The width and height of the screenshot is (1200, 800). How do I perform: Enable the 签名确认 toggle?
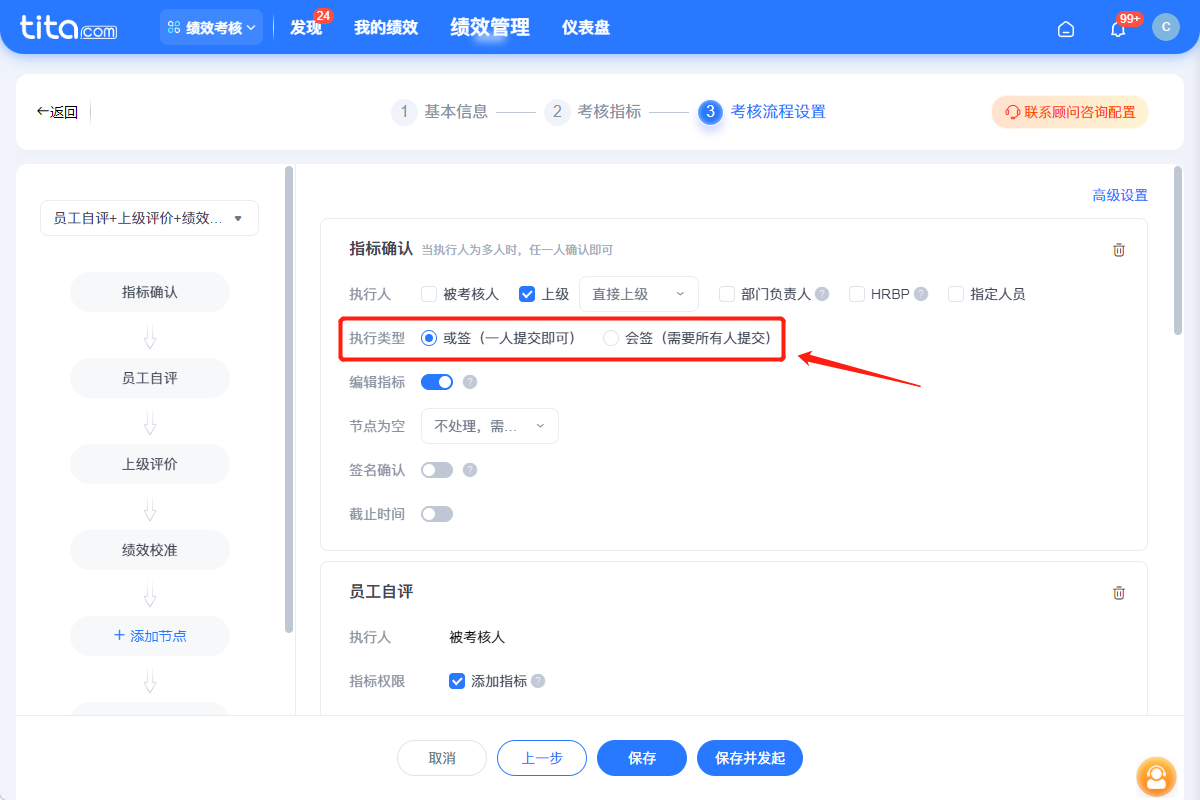click(437, 469)
